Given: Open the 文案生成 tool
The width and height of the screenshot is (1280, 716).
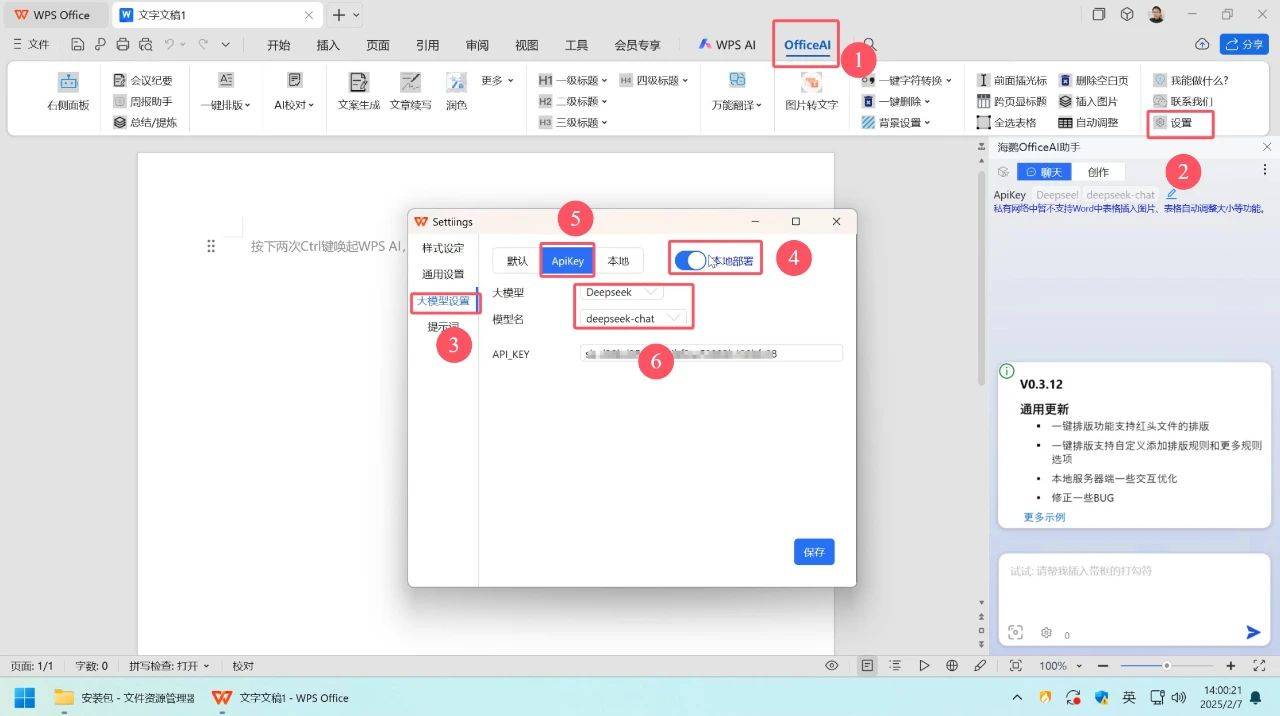Looking at the screenshot, I should click(x=358, y=84).
